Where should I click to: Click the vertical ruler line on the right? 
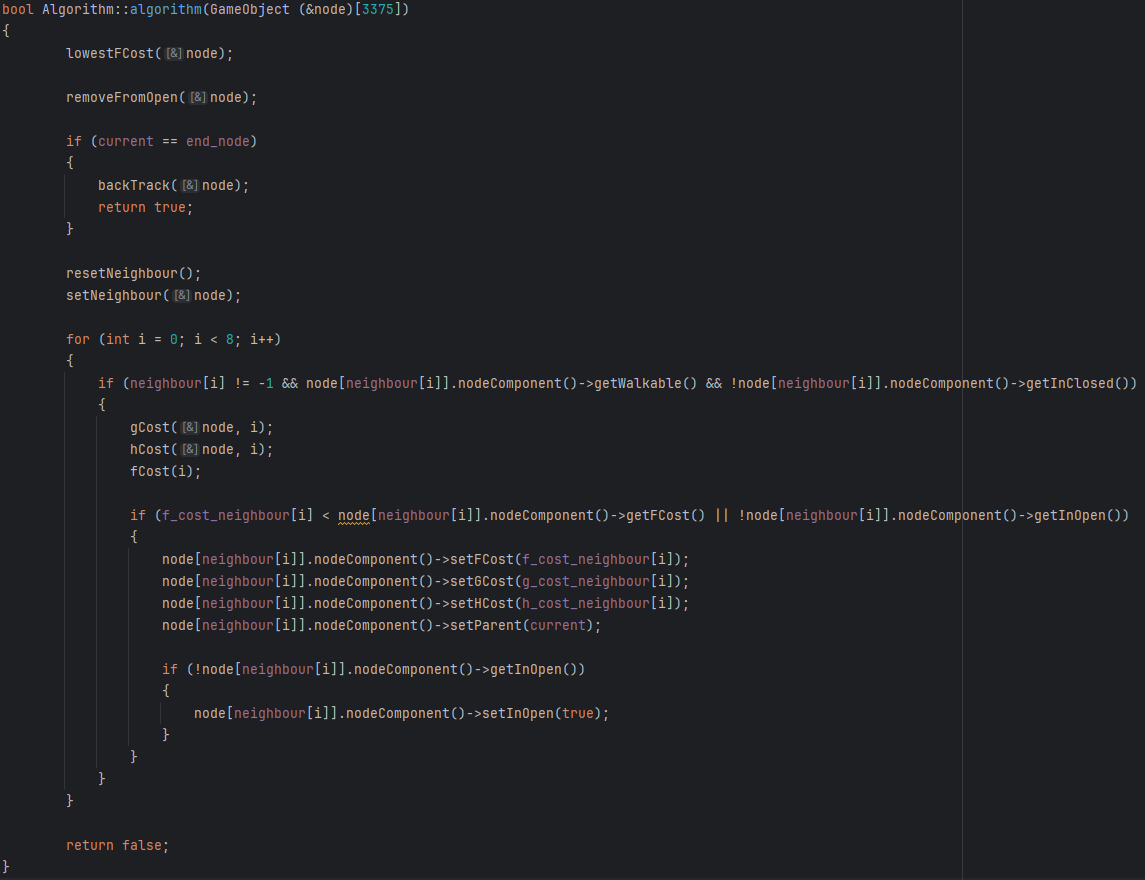pyautogui.click(x=961, y=440)
